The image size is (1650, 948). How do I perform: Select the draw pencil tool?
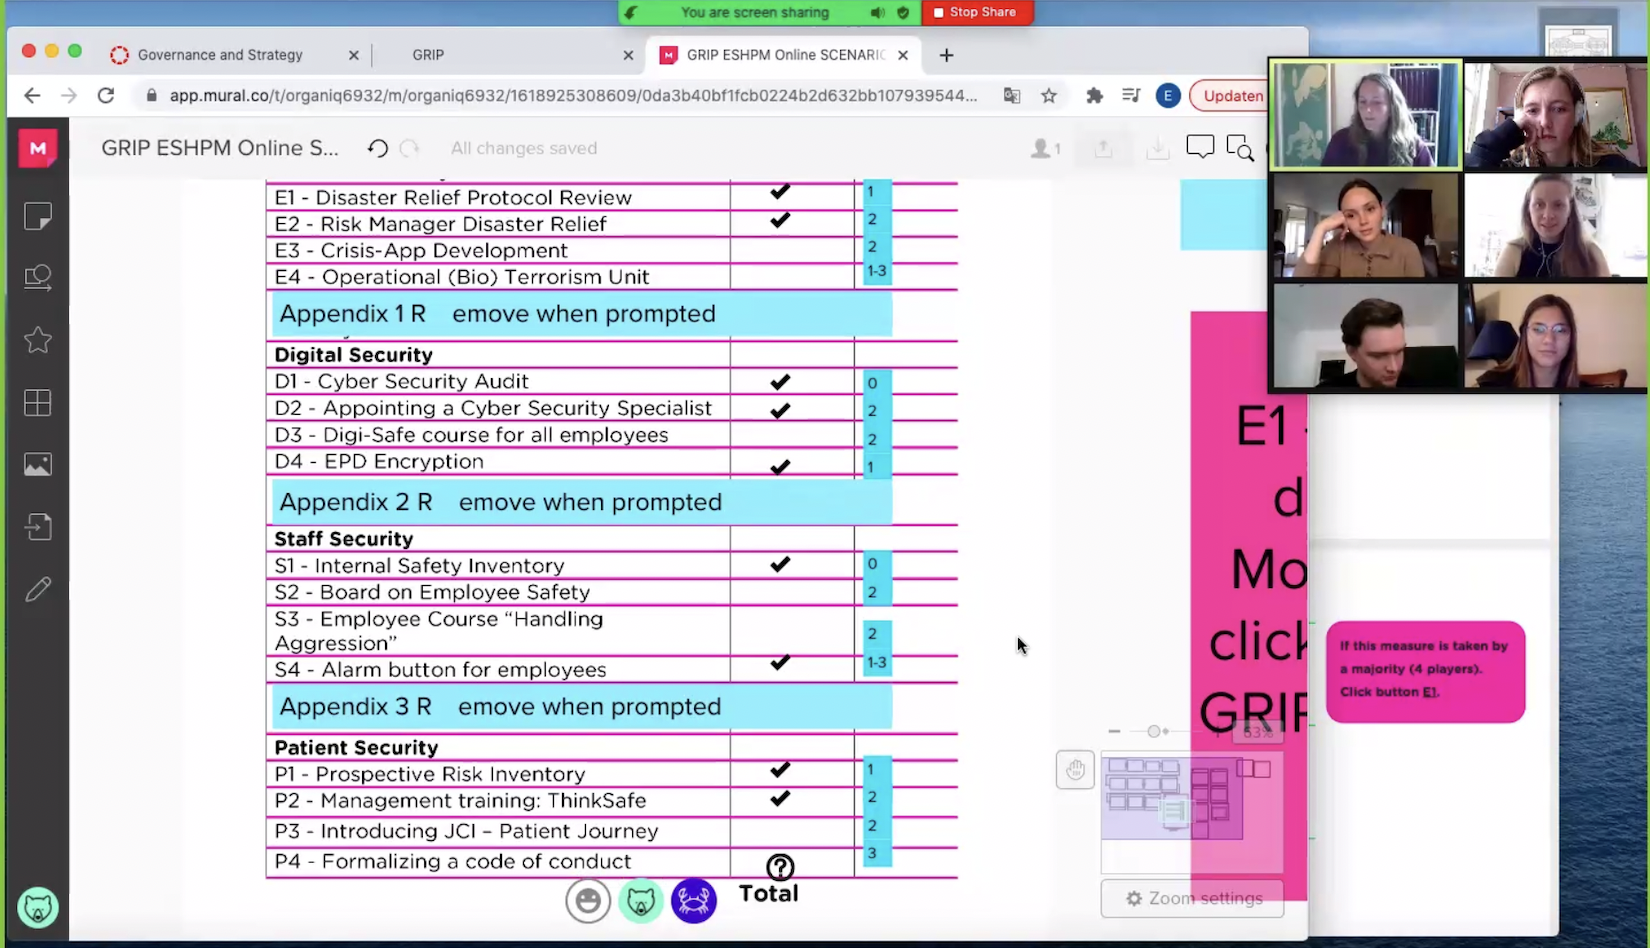[x=38, y=589]
